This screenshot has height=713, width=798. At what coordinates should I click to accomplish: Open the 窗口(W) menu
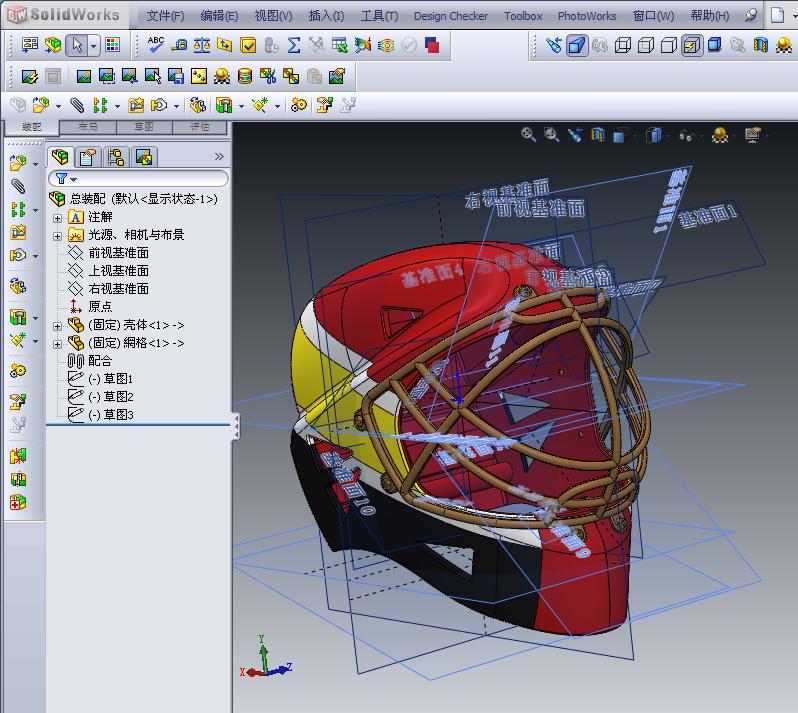coord(653,16)
